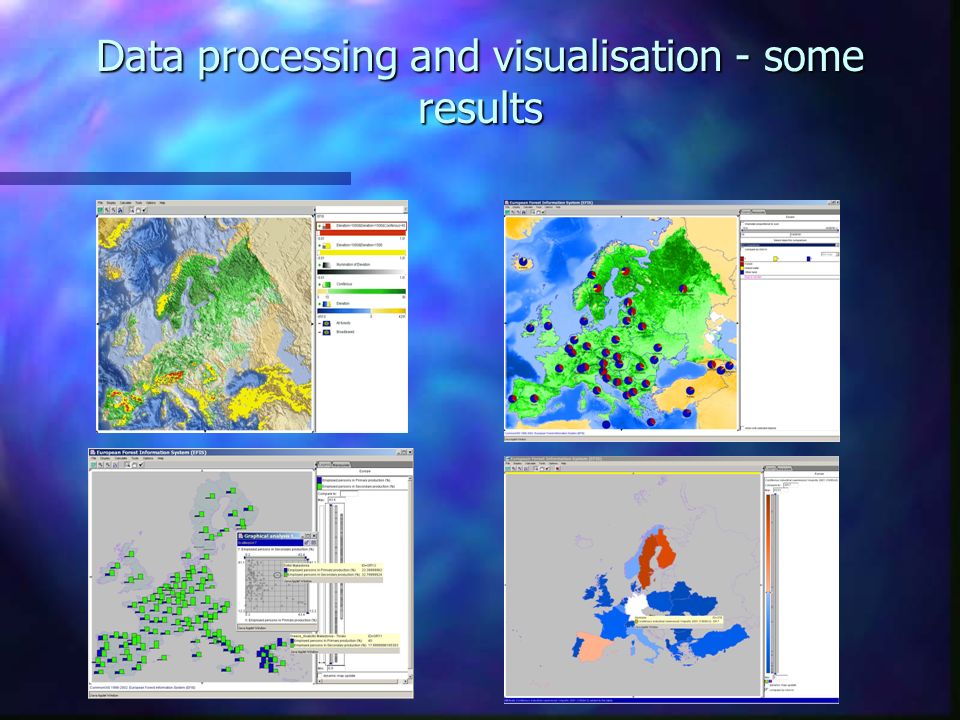The height and width of the screenshot is (720, 960).
Task: Click chart toolbar icon, bar chart map window
Action: (114, 465)
